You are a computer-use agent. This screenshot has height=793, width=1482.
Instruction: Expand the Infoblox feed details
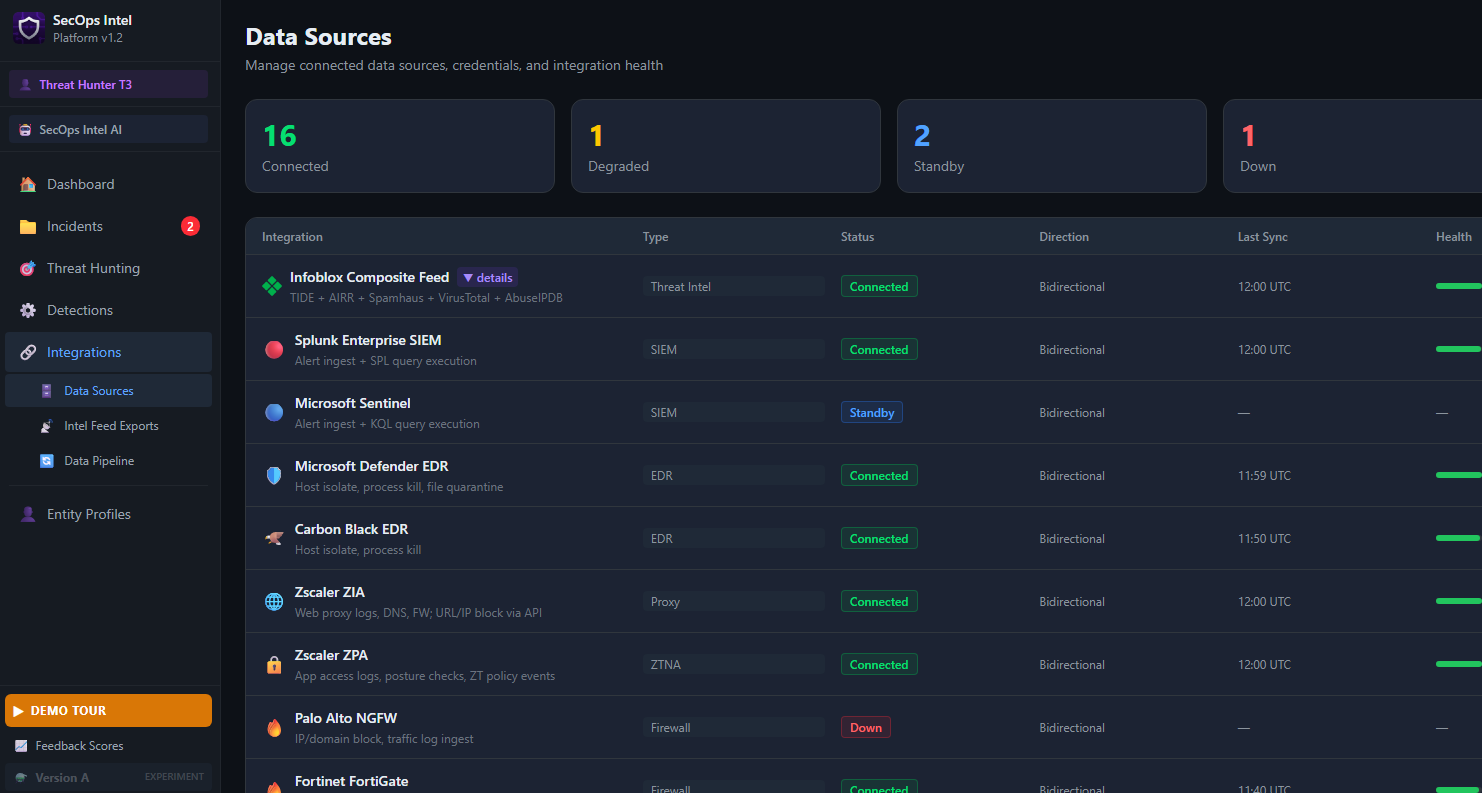pyautogui.click(x=487, y=278)
